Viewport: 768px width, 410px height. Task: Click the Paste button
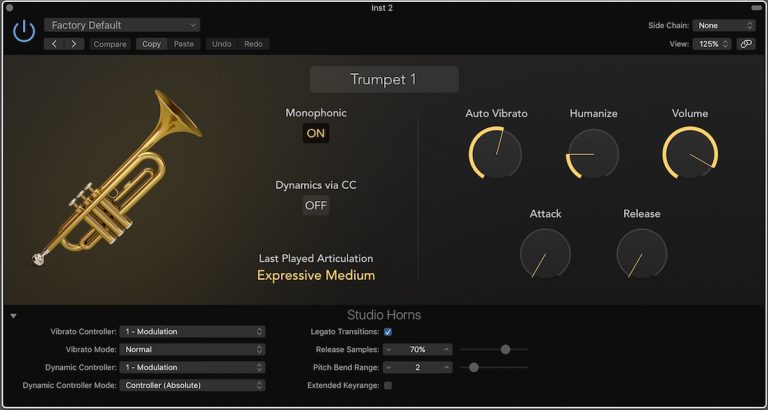(x=184, y=44)
